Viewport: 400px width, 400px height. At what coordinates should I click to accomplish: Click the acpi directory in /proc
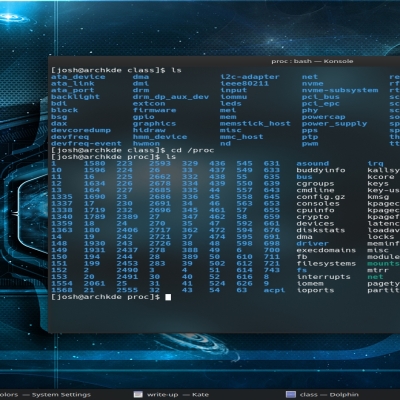point(274,290)
